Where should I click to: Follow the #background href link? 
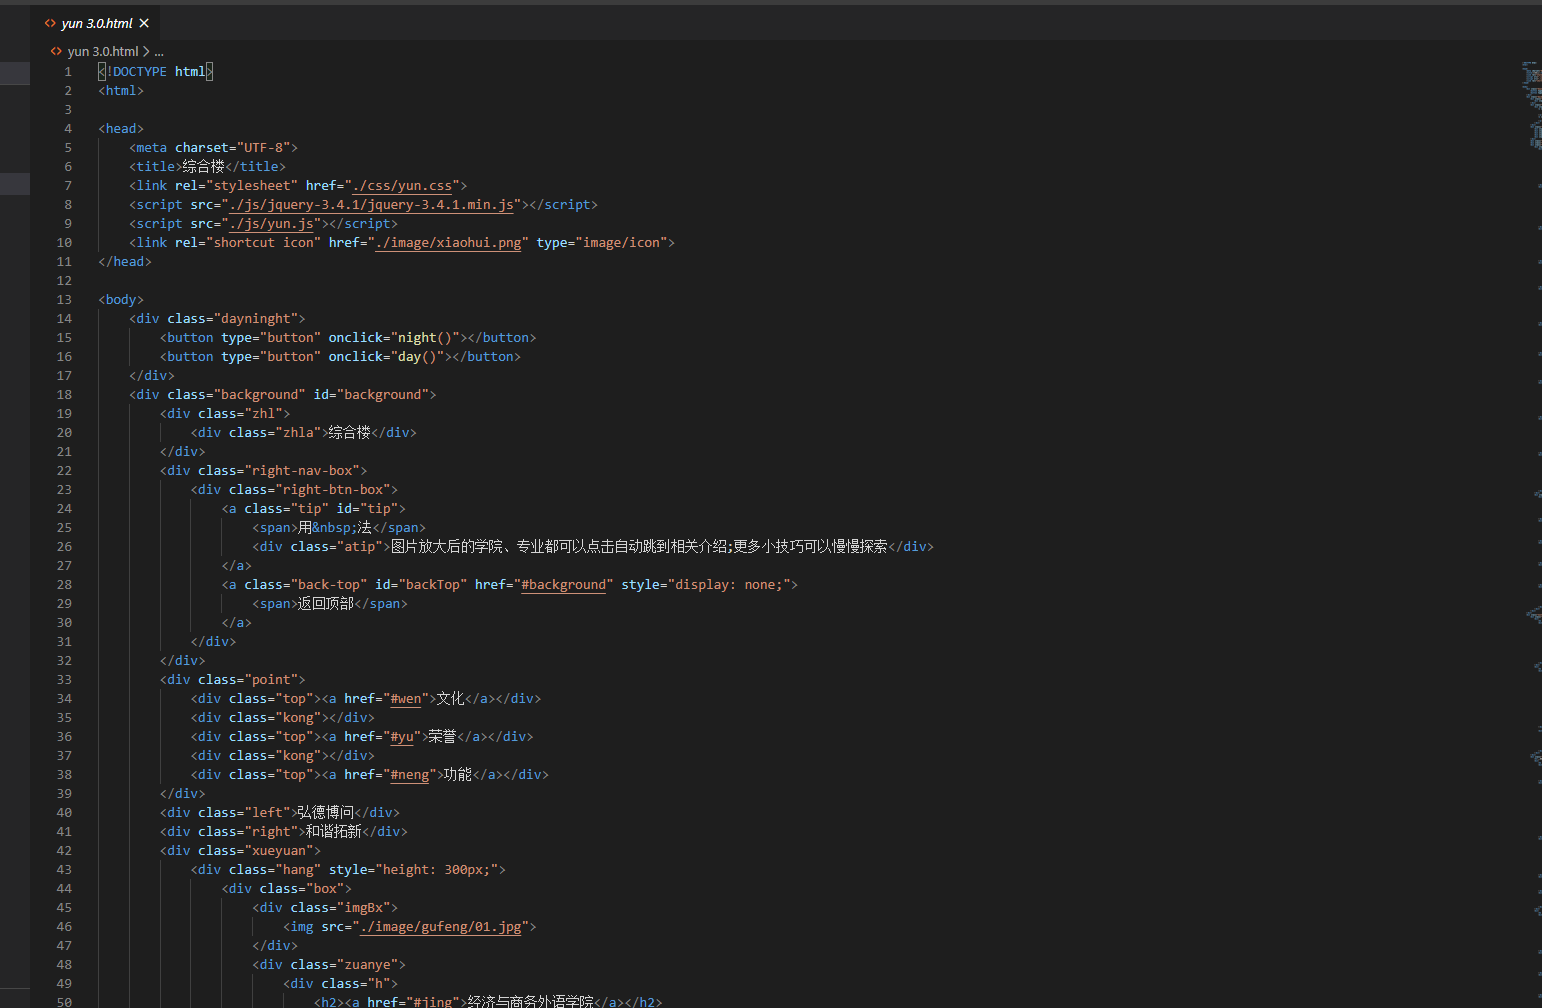pyautogui.click(x=564, y=585)
